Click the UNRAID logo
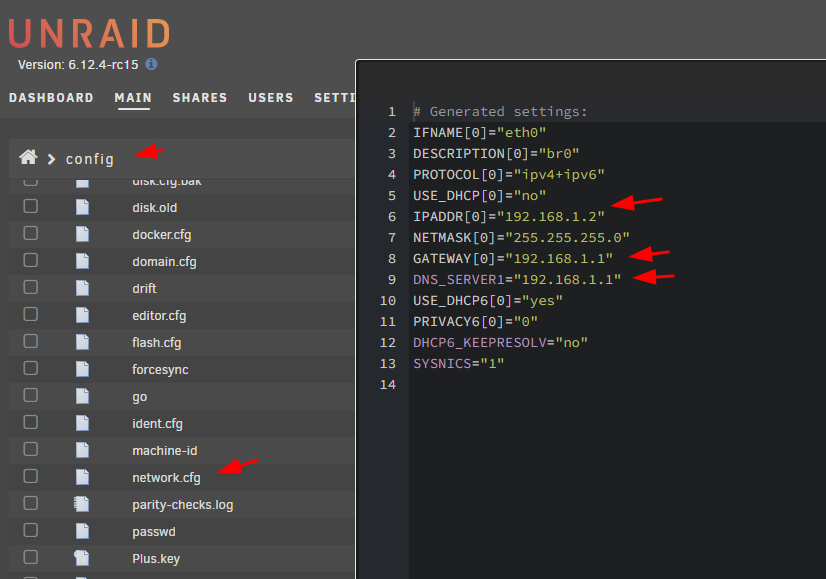Screen dimensions: 826x579 (x=89, y=33)
